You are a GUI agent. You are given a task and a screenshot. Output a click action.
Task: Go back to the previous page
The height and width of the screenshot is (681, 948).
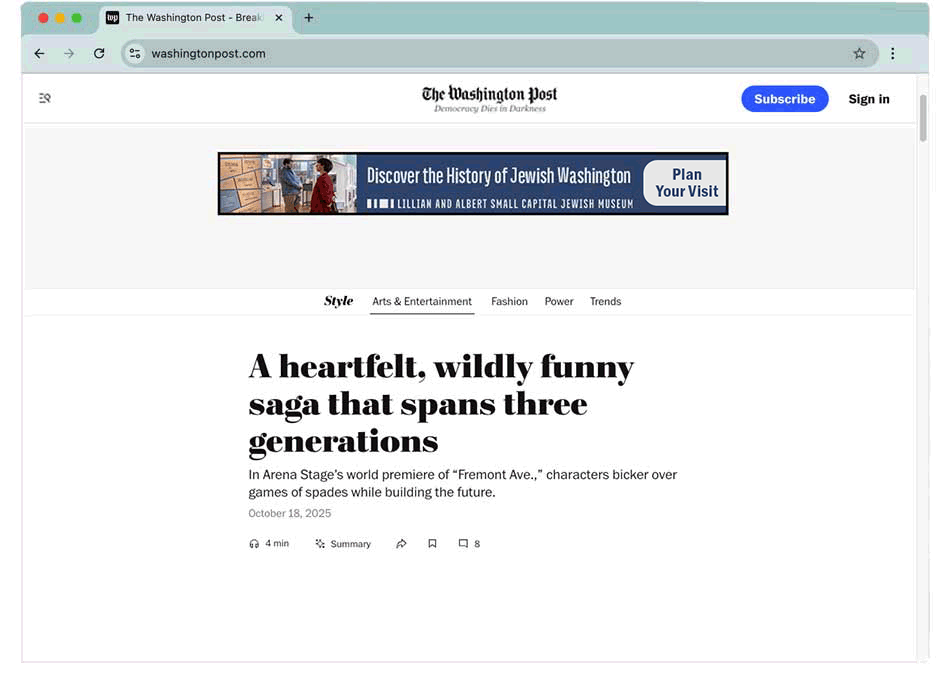[39, 54]
